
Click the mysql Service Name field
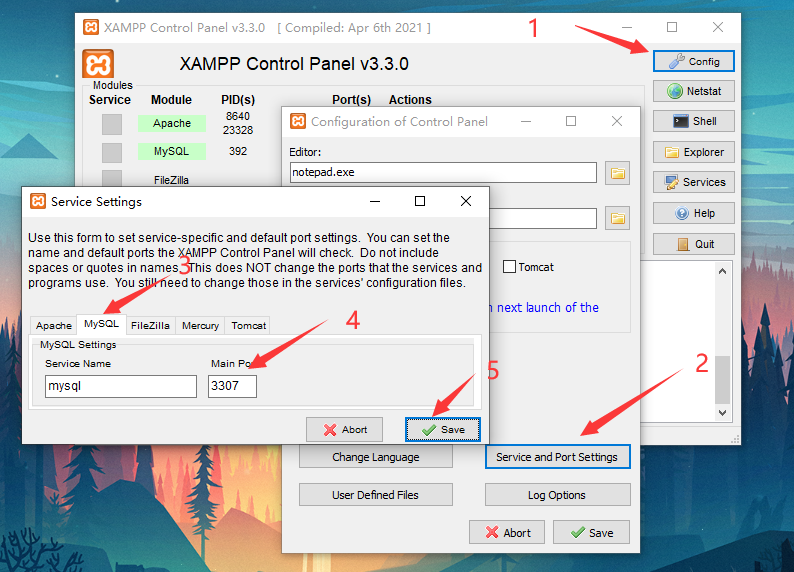[121, 386]
